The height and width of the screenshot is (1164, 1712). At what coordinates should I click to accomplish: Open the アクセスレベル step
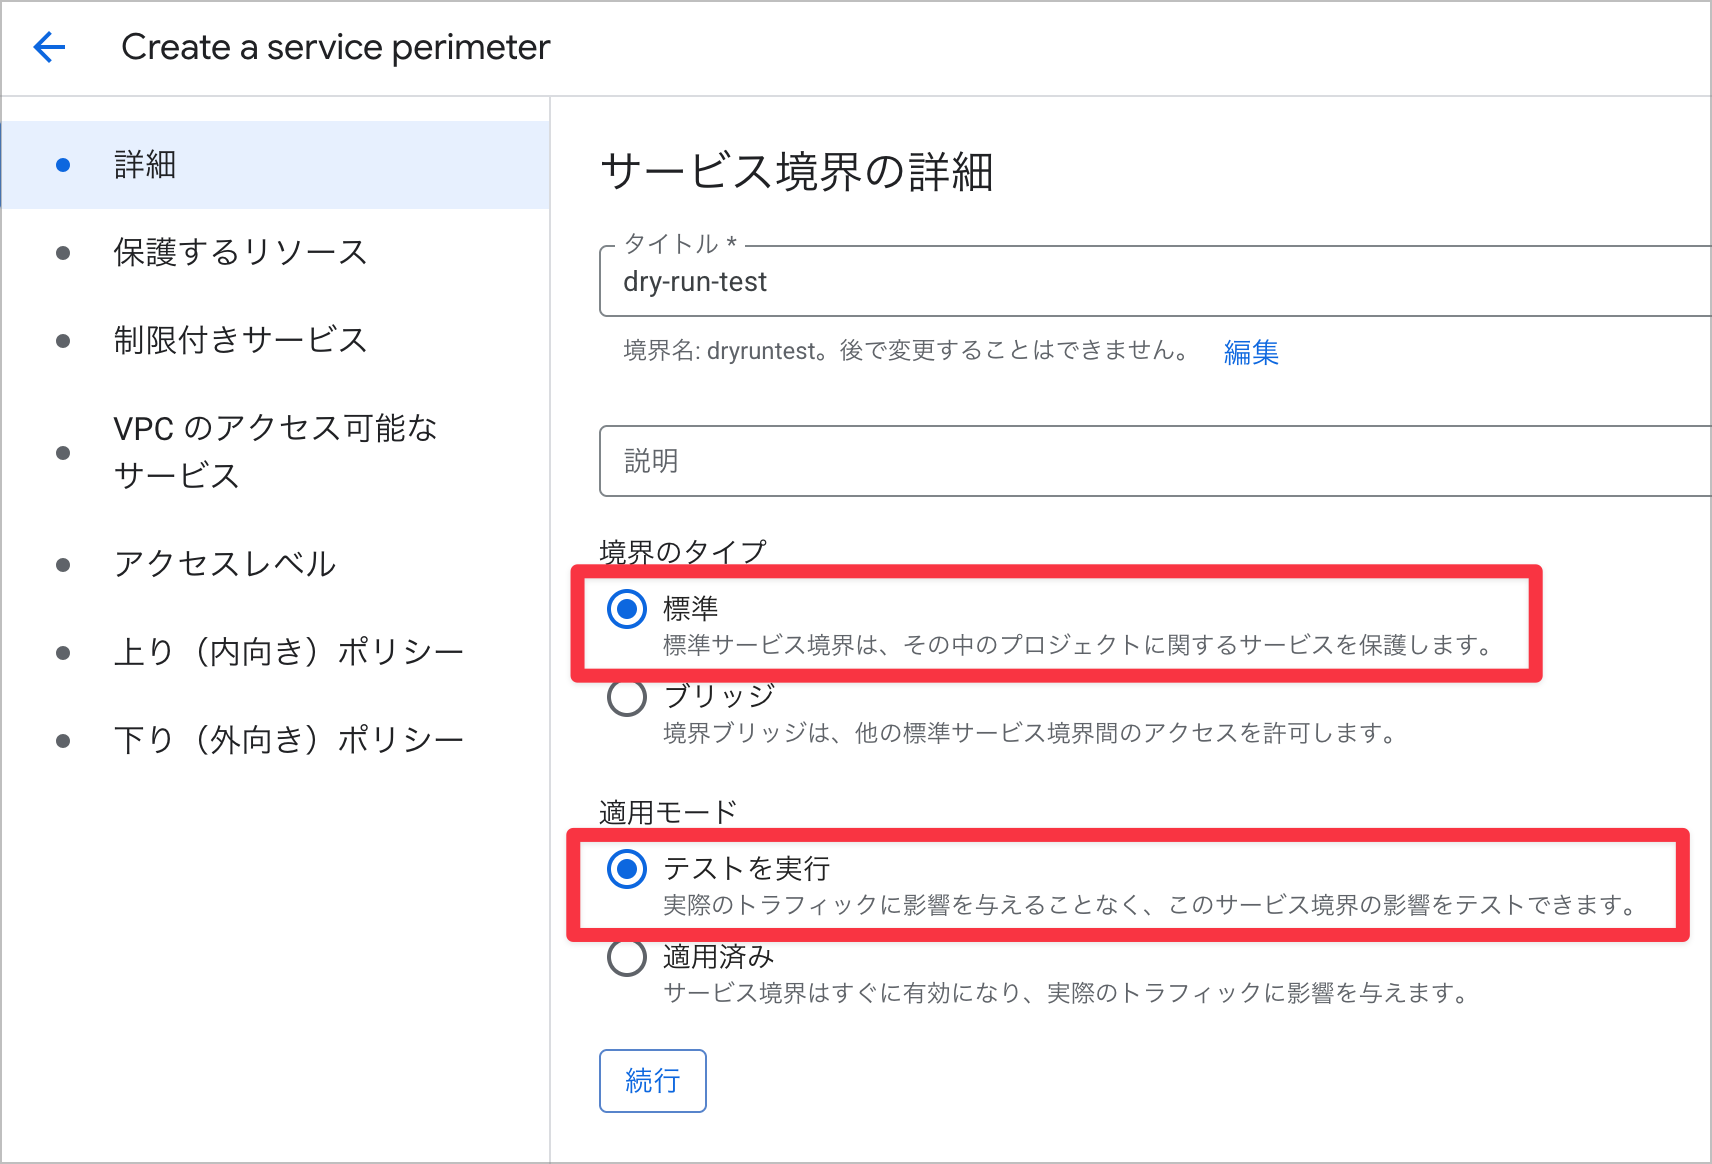[225, 564]
